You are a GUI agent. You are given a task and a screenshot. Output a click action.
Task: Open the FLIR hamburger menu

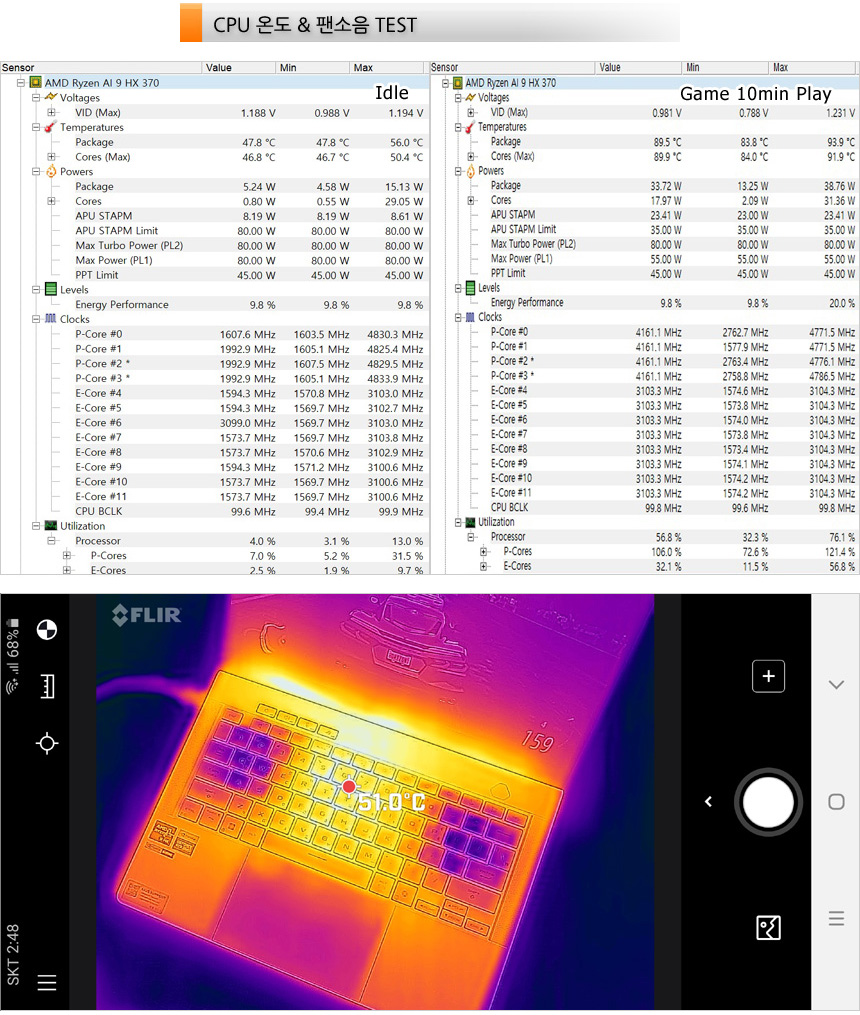(47, 982)
